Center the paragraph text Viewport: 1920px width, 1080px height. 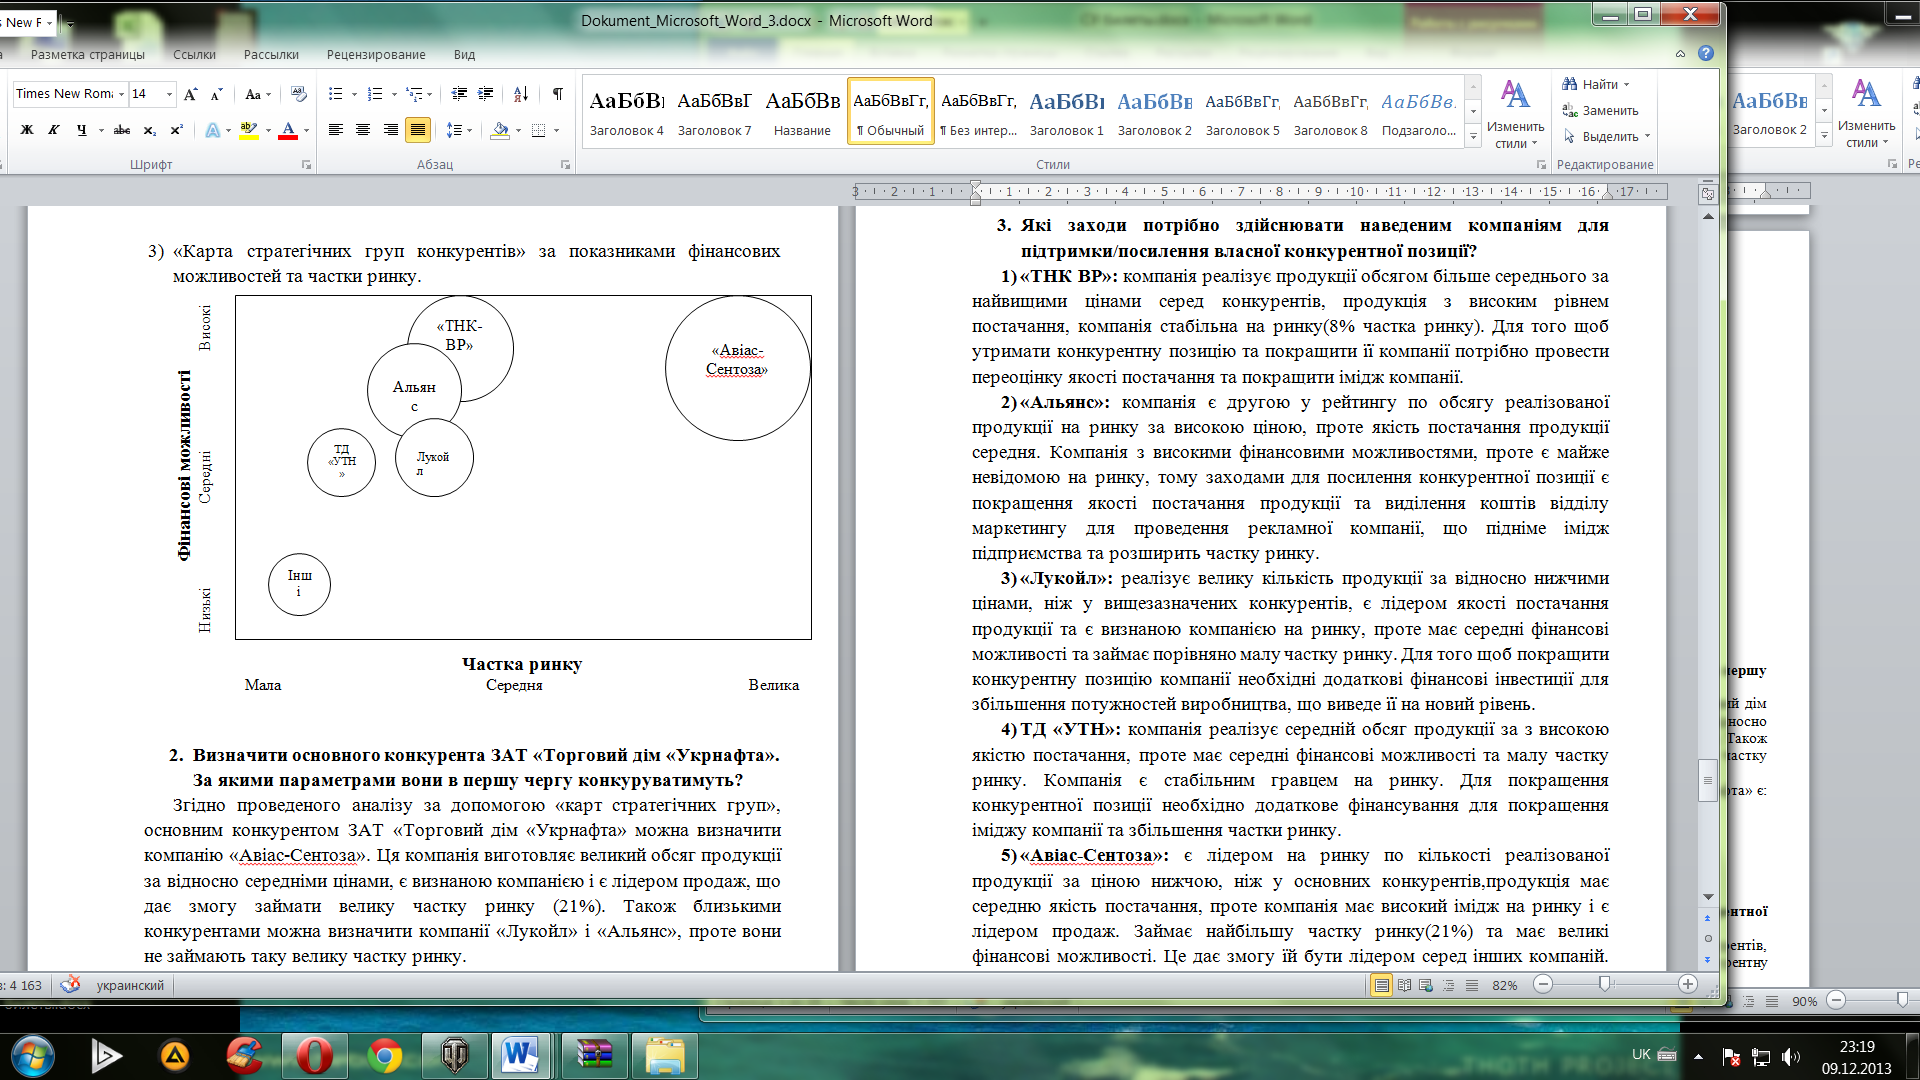click(363, 130)
